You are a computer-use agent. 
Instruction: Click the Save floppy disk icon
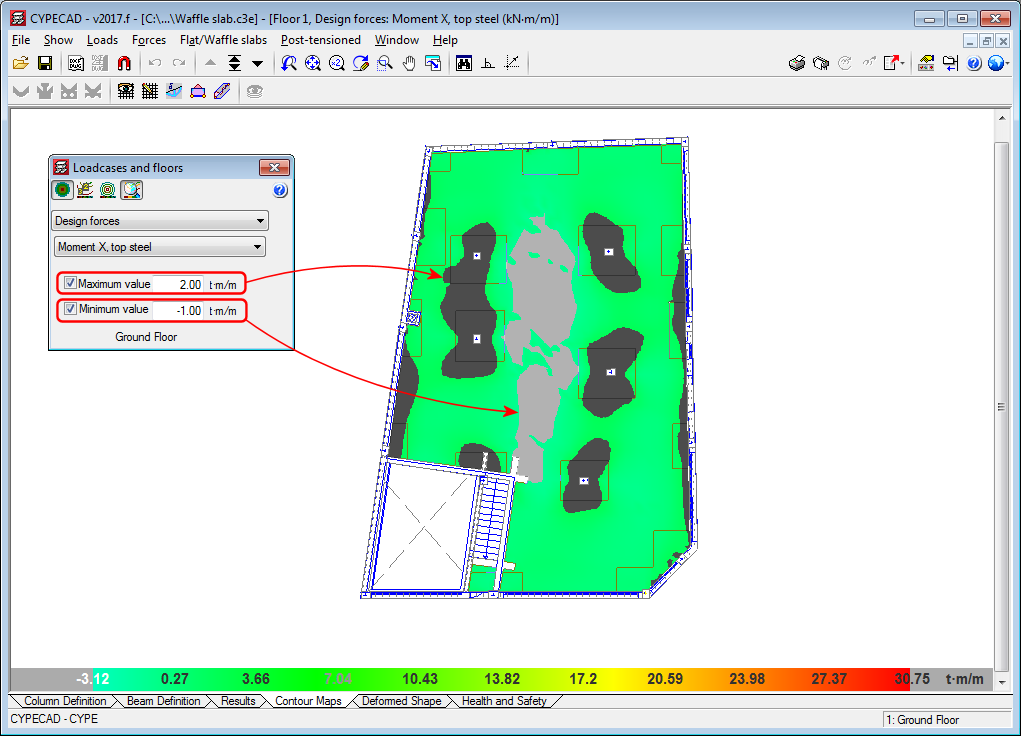click(44, 63)
